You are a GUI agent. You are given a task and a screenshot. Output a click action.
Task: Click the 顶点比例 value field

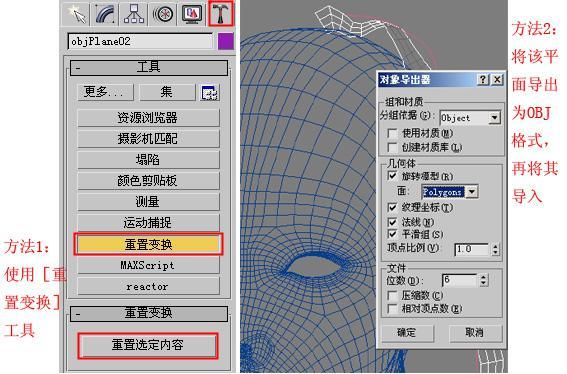[x=472, y=249]
